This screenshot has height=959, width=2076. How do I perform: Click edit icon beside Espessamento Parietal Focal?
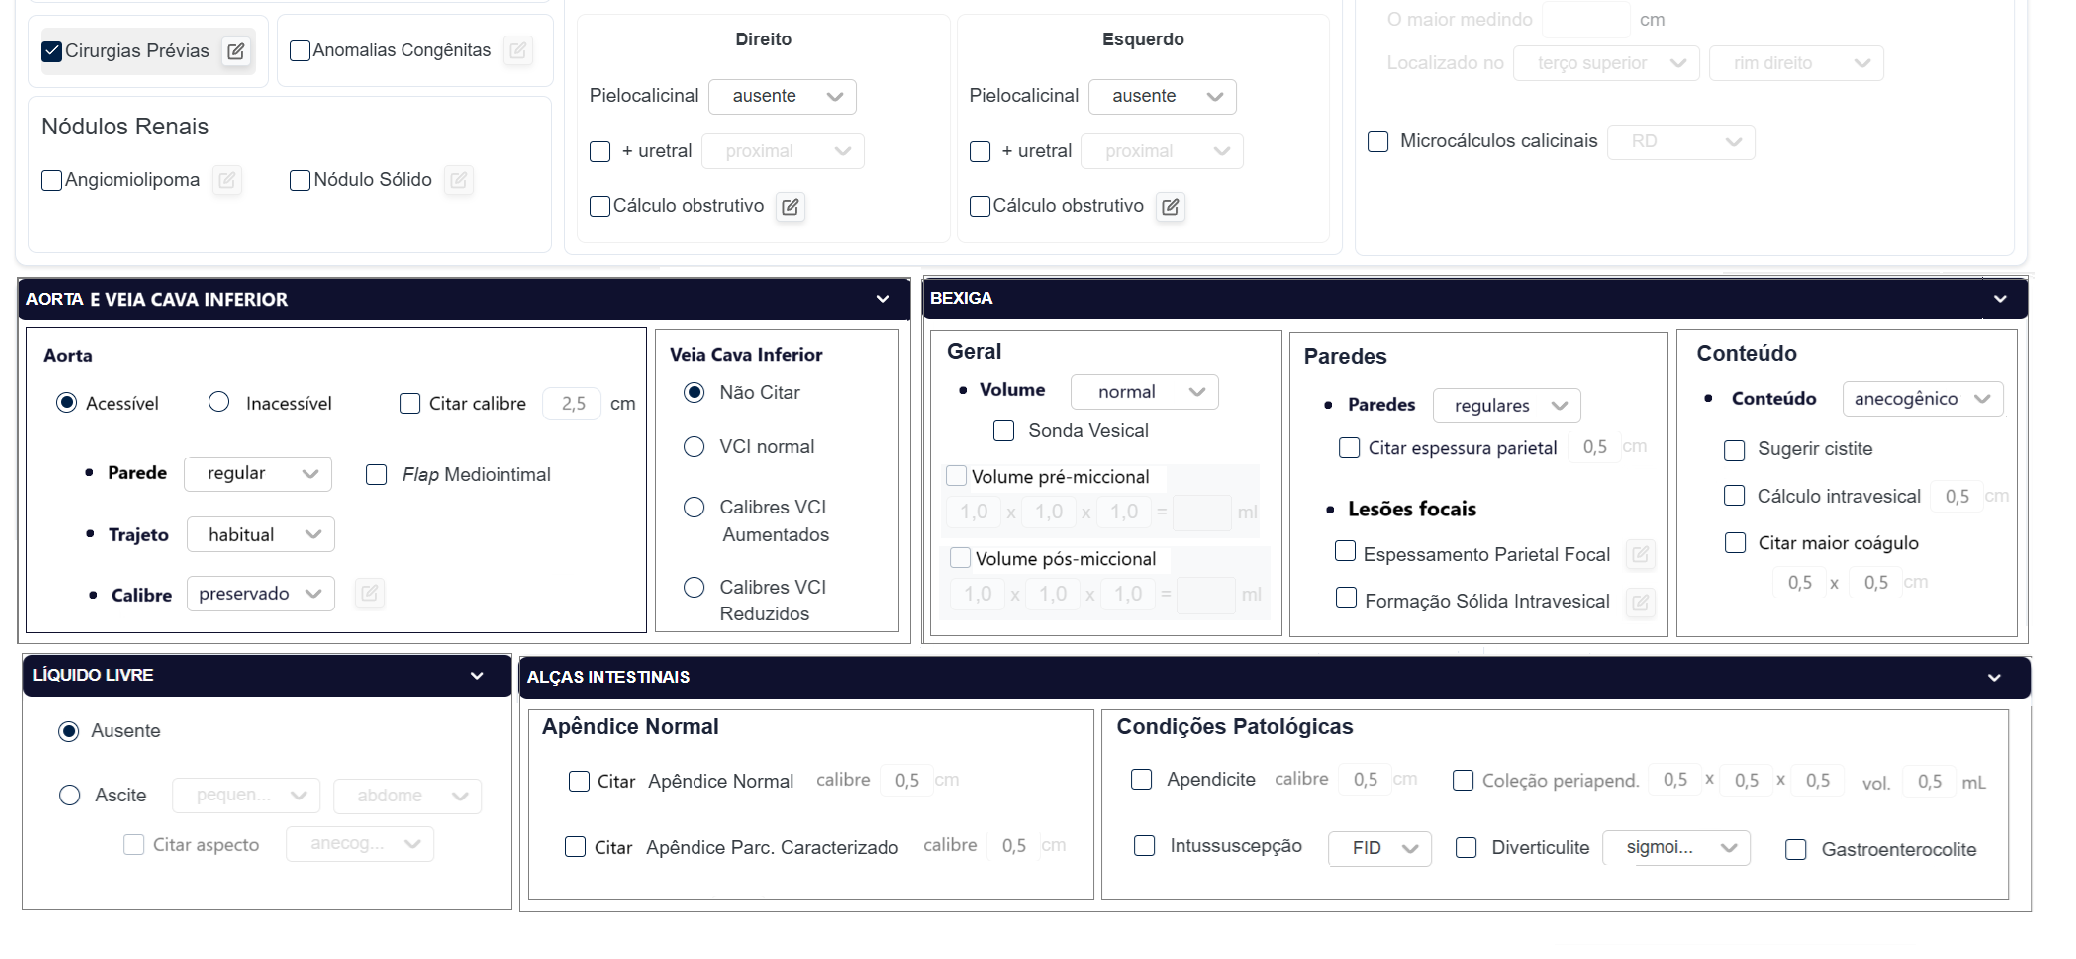[1640, 554]
